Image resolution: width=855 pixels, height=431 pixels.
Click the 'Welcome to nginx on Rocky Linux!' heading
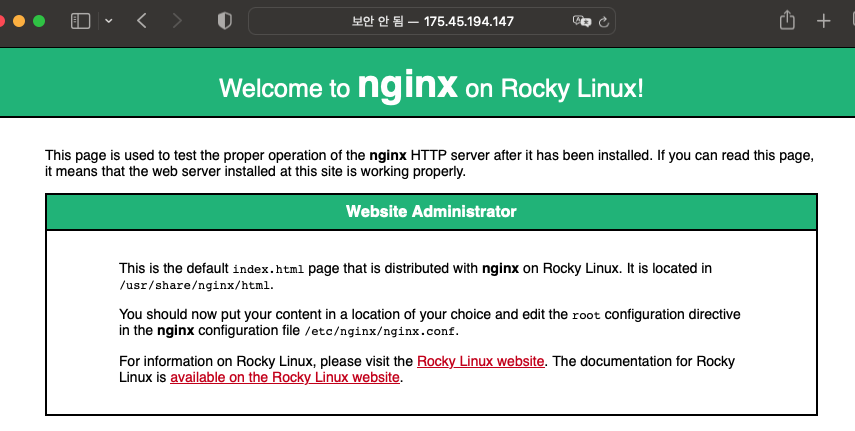[431, 87]
